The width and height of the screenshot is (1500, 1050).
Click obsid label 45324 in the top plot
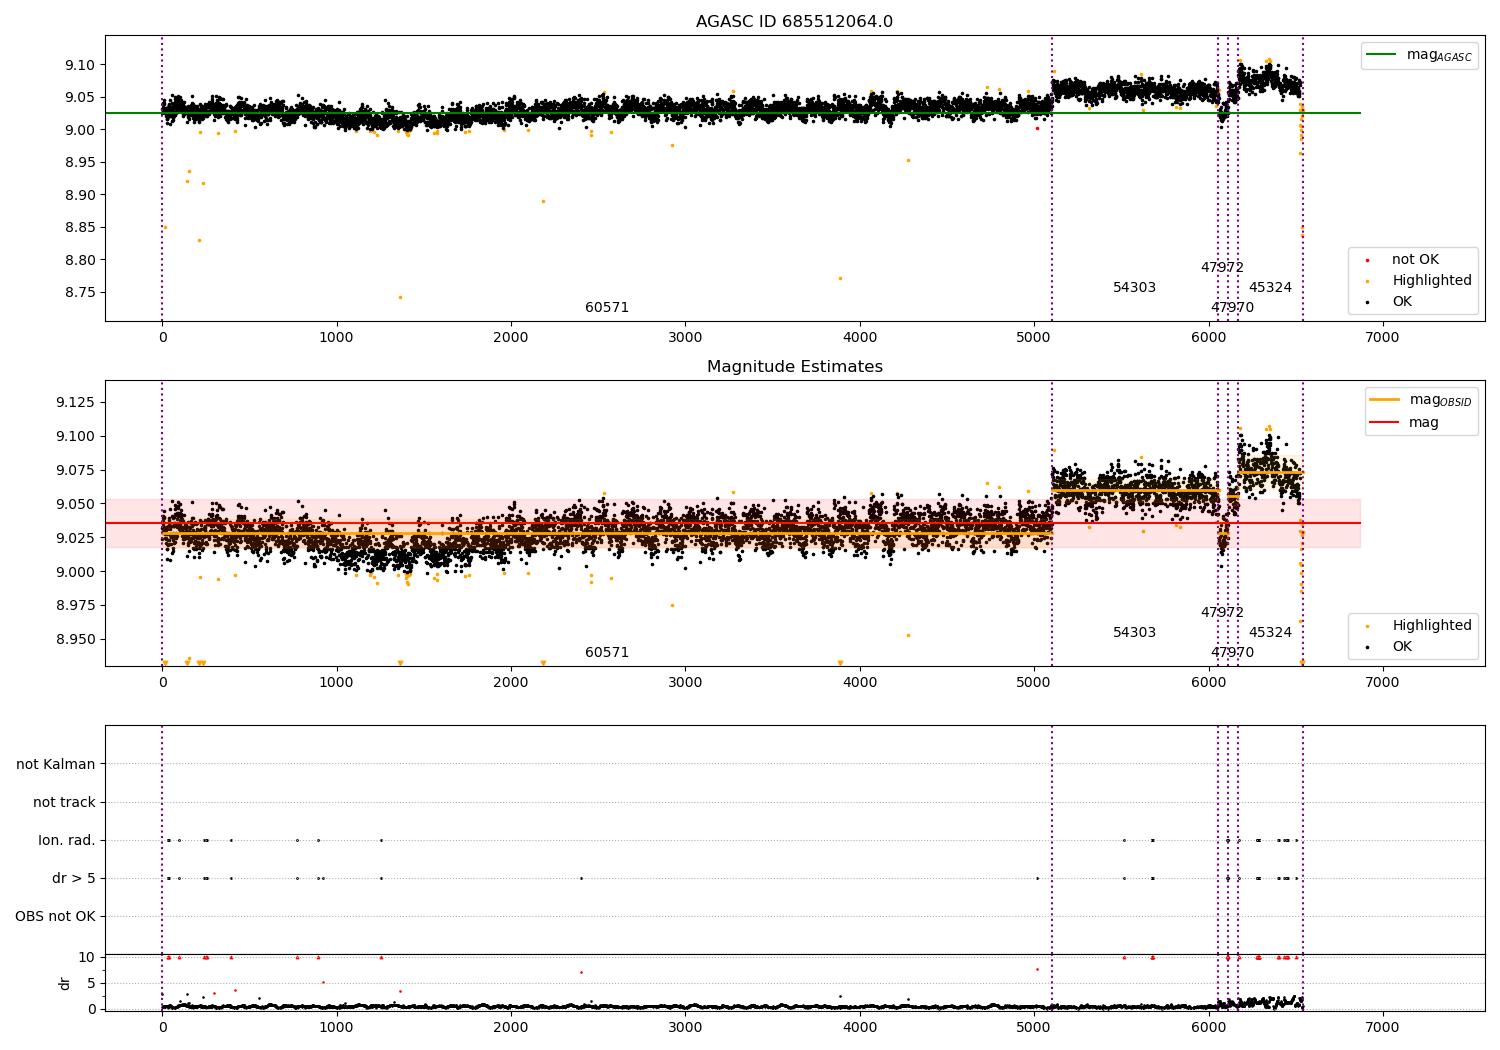point(1270,288)
